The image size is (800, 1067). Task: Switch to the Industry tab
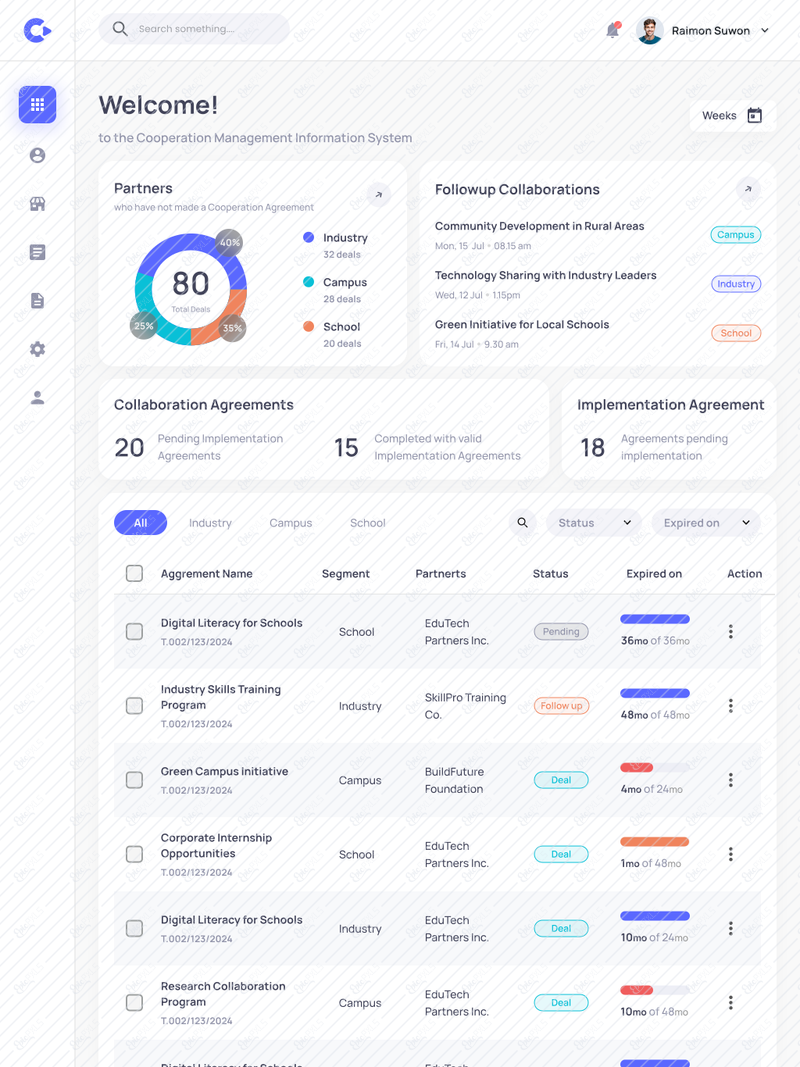(x=210, y=523)
